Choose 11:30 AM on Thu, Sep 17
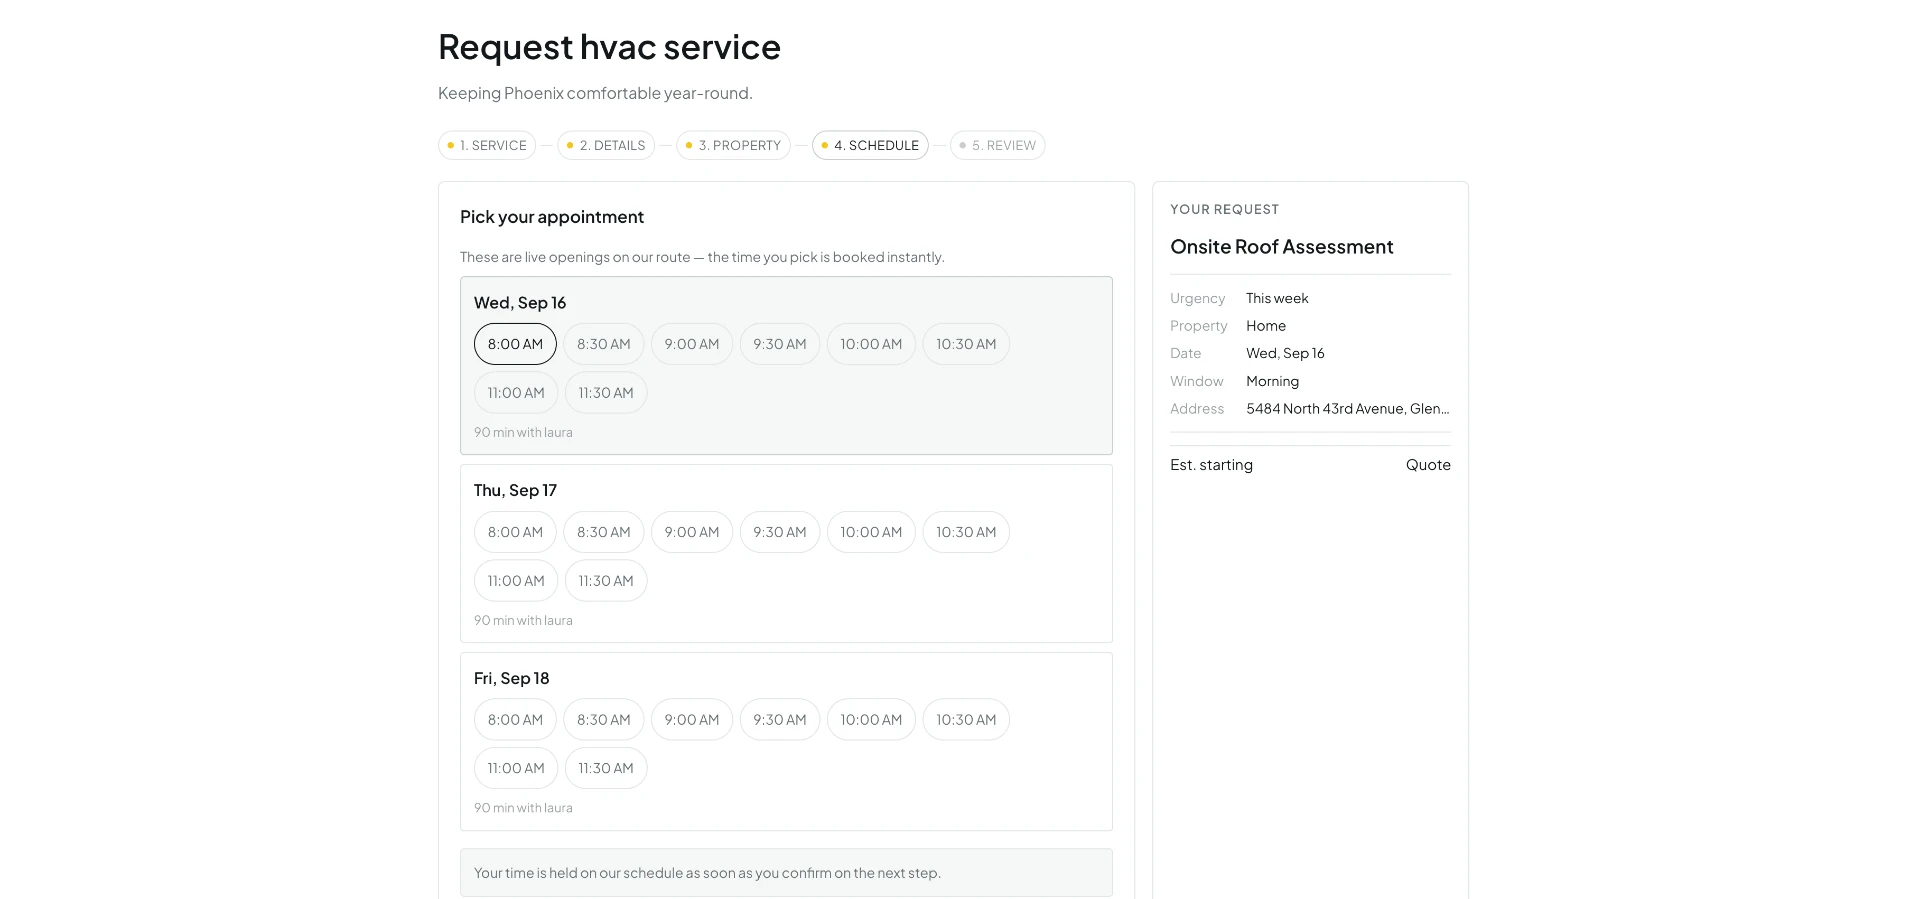Screen dimensions: 1920x899 tap(606, 581)
